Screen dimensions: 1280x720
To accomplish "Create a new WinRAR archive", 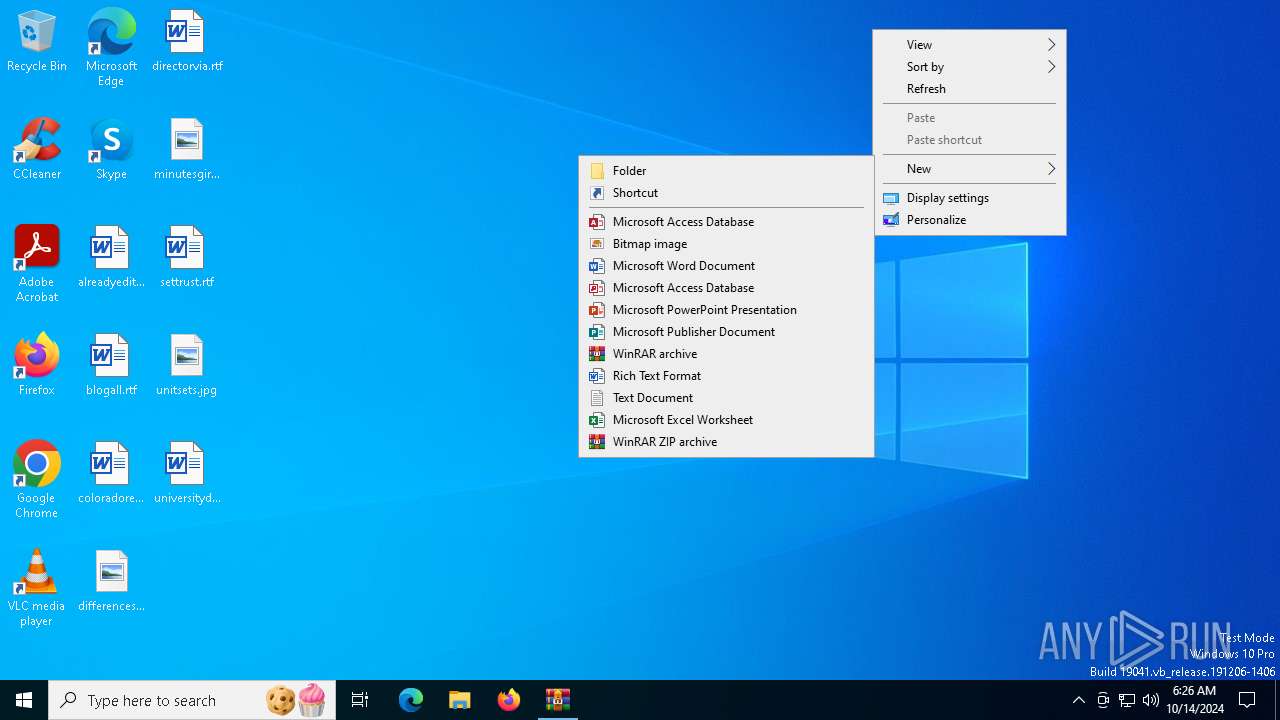I will tap(726, 354).
